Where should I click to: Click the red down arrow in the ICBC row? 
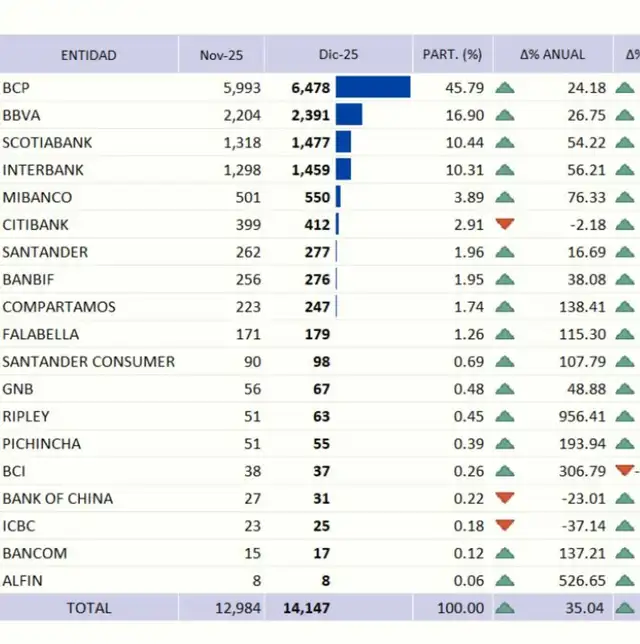505,525
